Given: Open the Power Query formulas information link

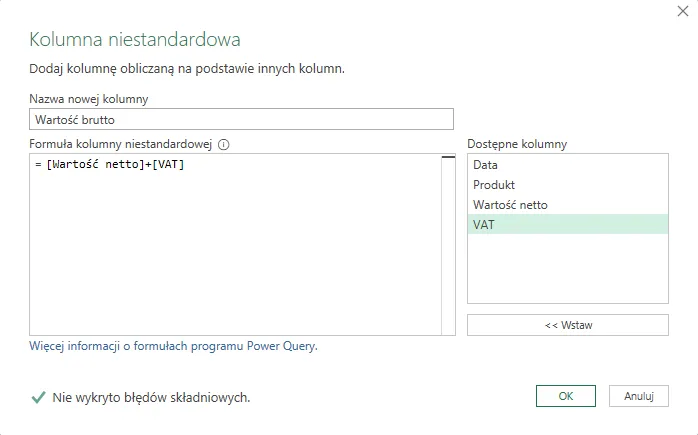Looking at the screenshot, I should pos(174,347).
